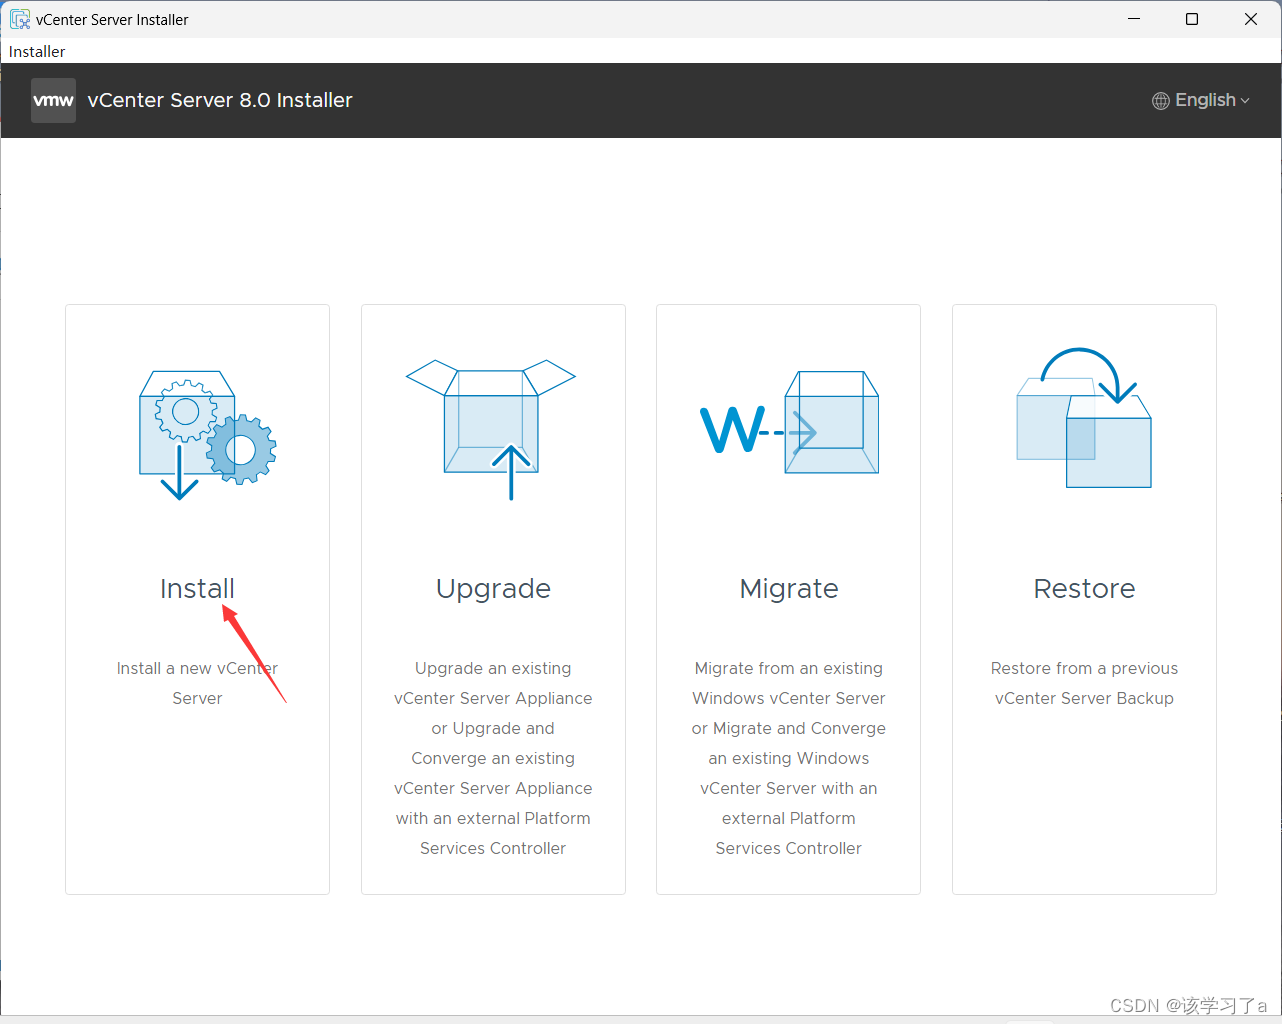Click 'Restore from a previous vCenter Server Backup' text
Viewport: 1282px width, 1024px height.
pyautogui.click(x=1084, y=683)
